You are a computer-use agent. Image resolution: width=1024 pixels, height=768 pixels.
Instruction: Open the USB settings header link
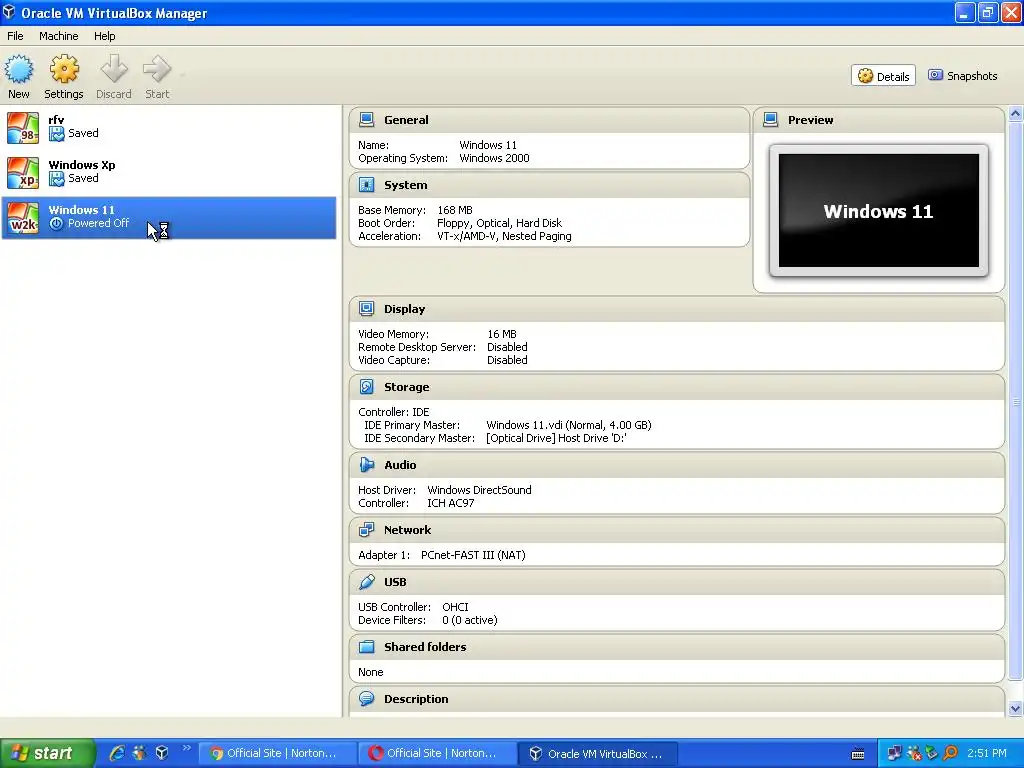point(395,581)
